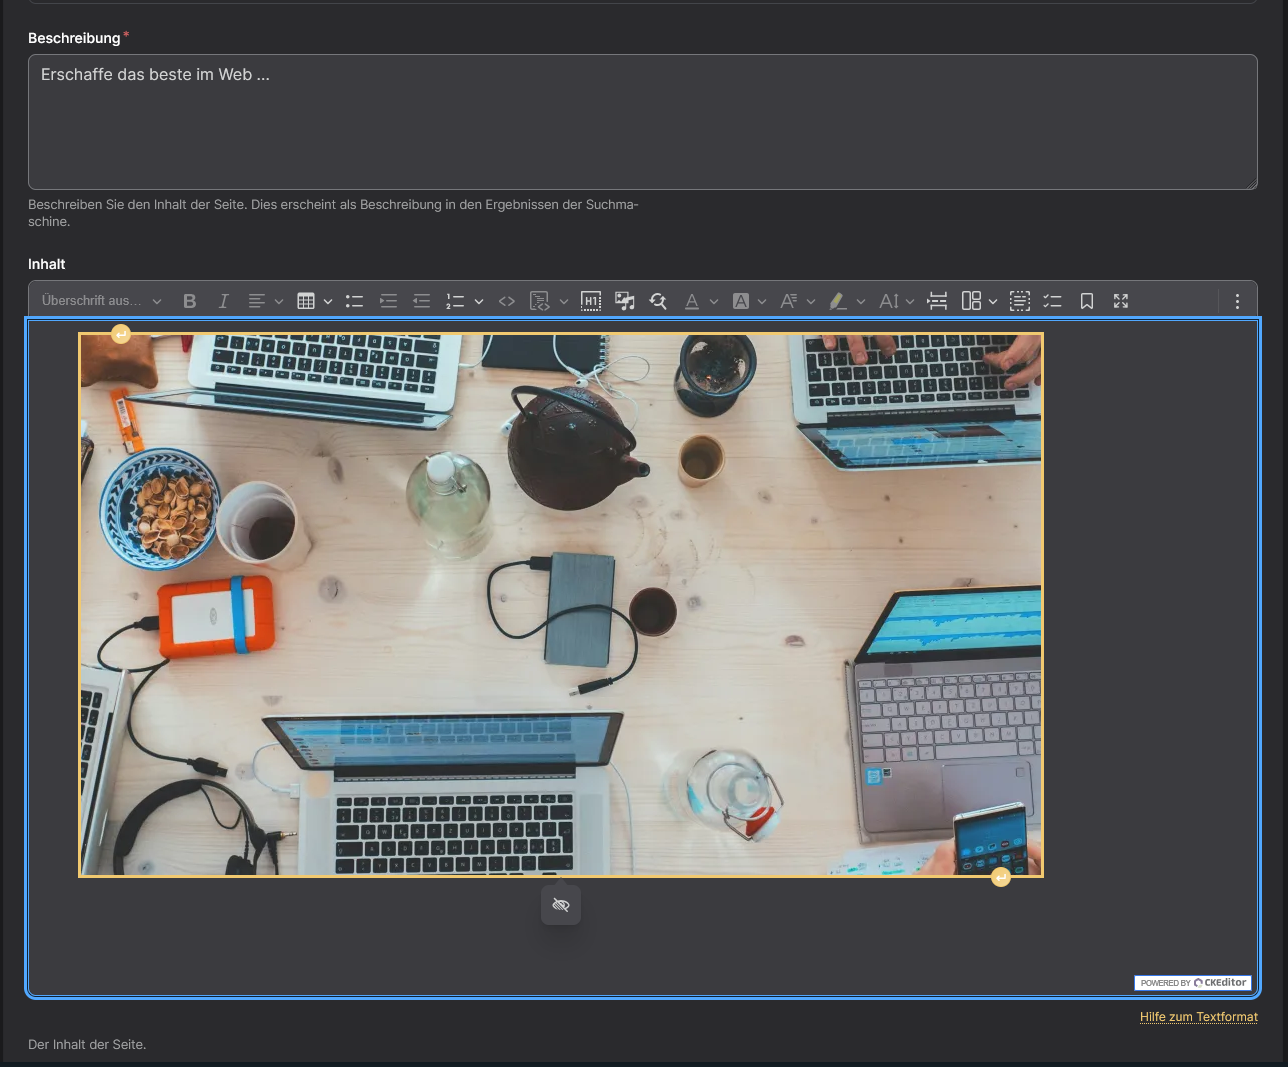
Task: Expand the insert table dropdown
Action: click(x=327, y=301)
